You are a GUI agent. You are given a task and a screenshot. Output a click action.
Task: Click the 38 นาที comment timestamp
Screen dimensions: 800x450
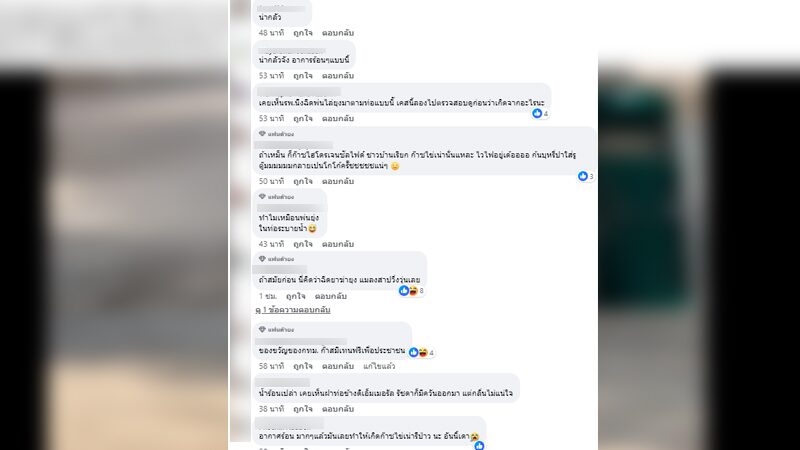click(x=271, y=409)
